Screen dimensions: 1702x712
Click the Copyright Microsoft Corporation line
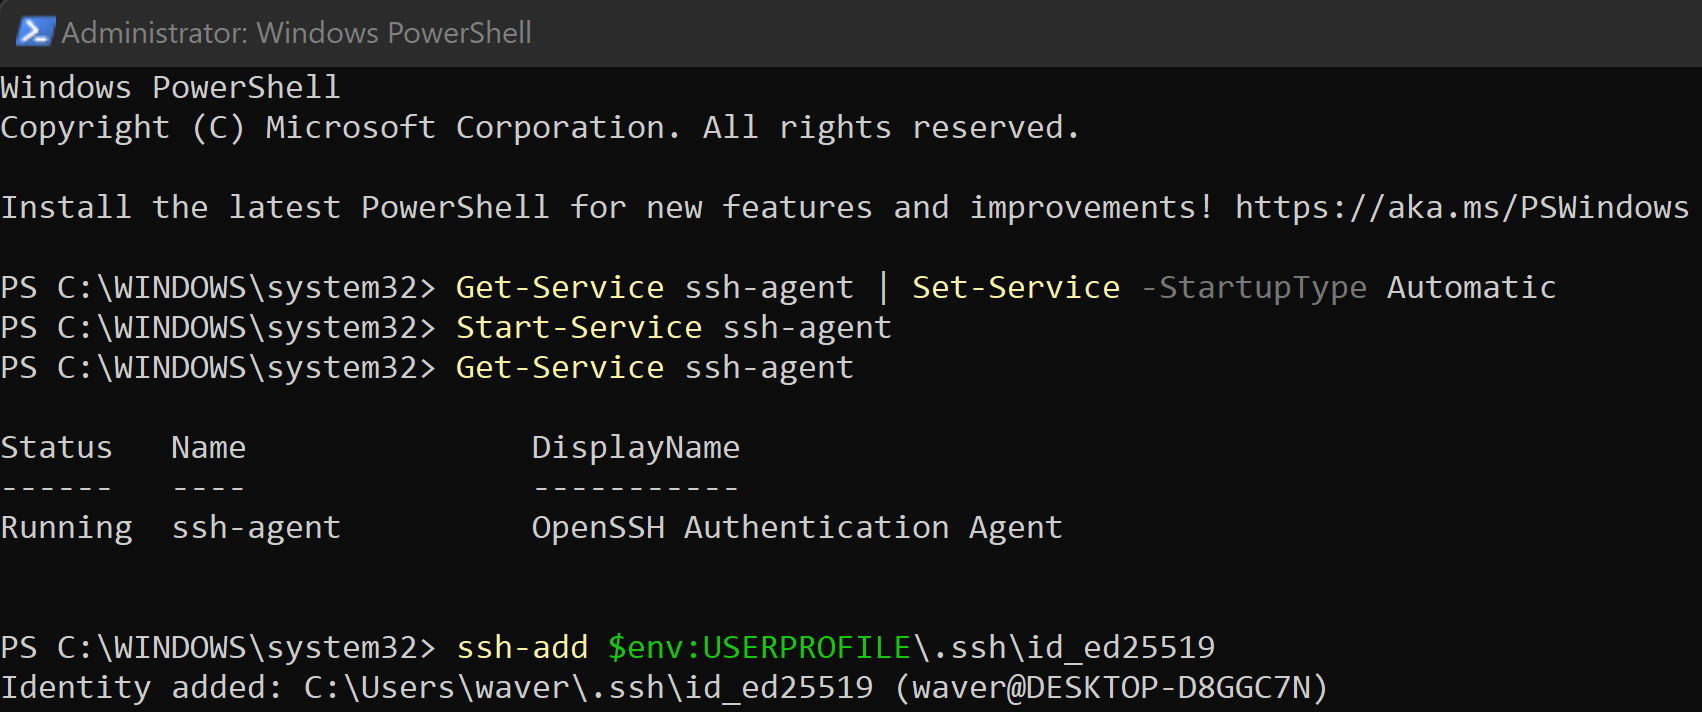coord(540,128)
